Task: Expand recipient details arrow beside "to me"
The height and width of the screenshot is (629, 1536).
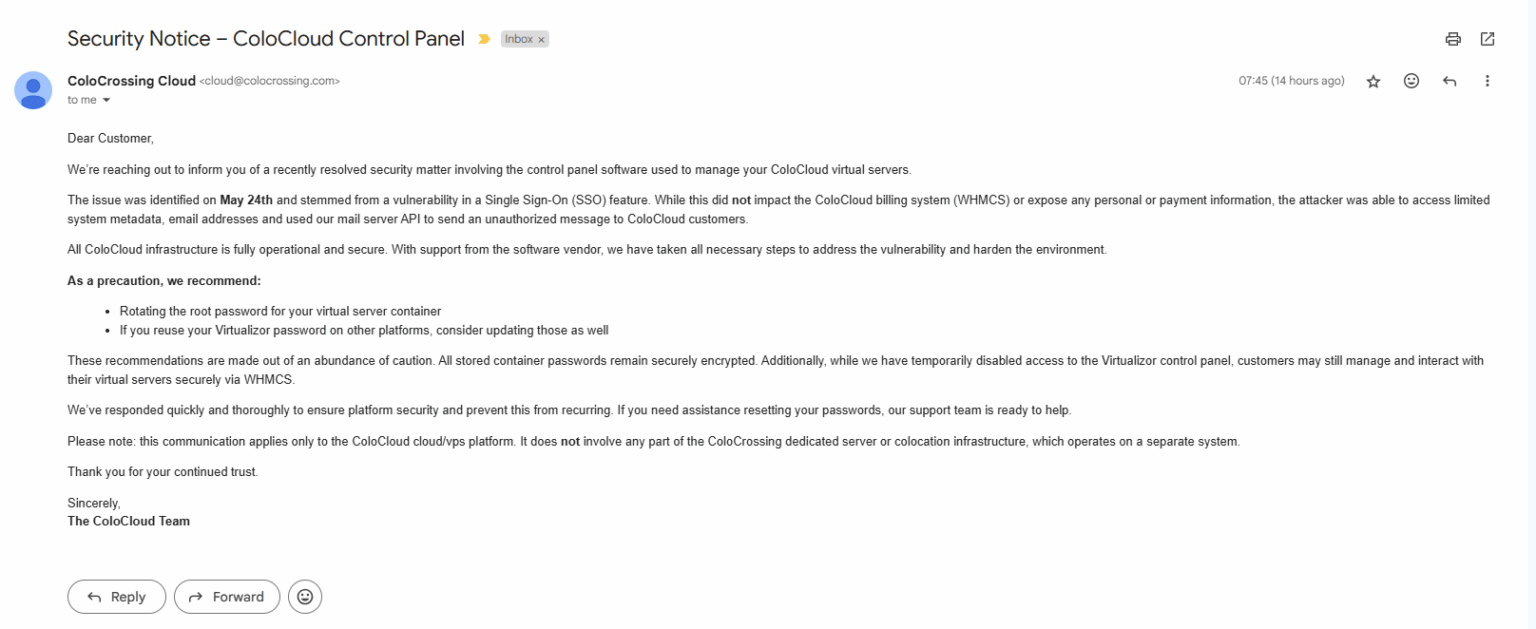Action: [x=106, y=100]
